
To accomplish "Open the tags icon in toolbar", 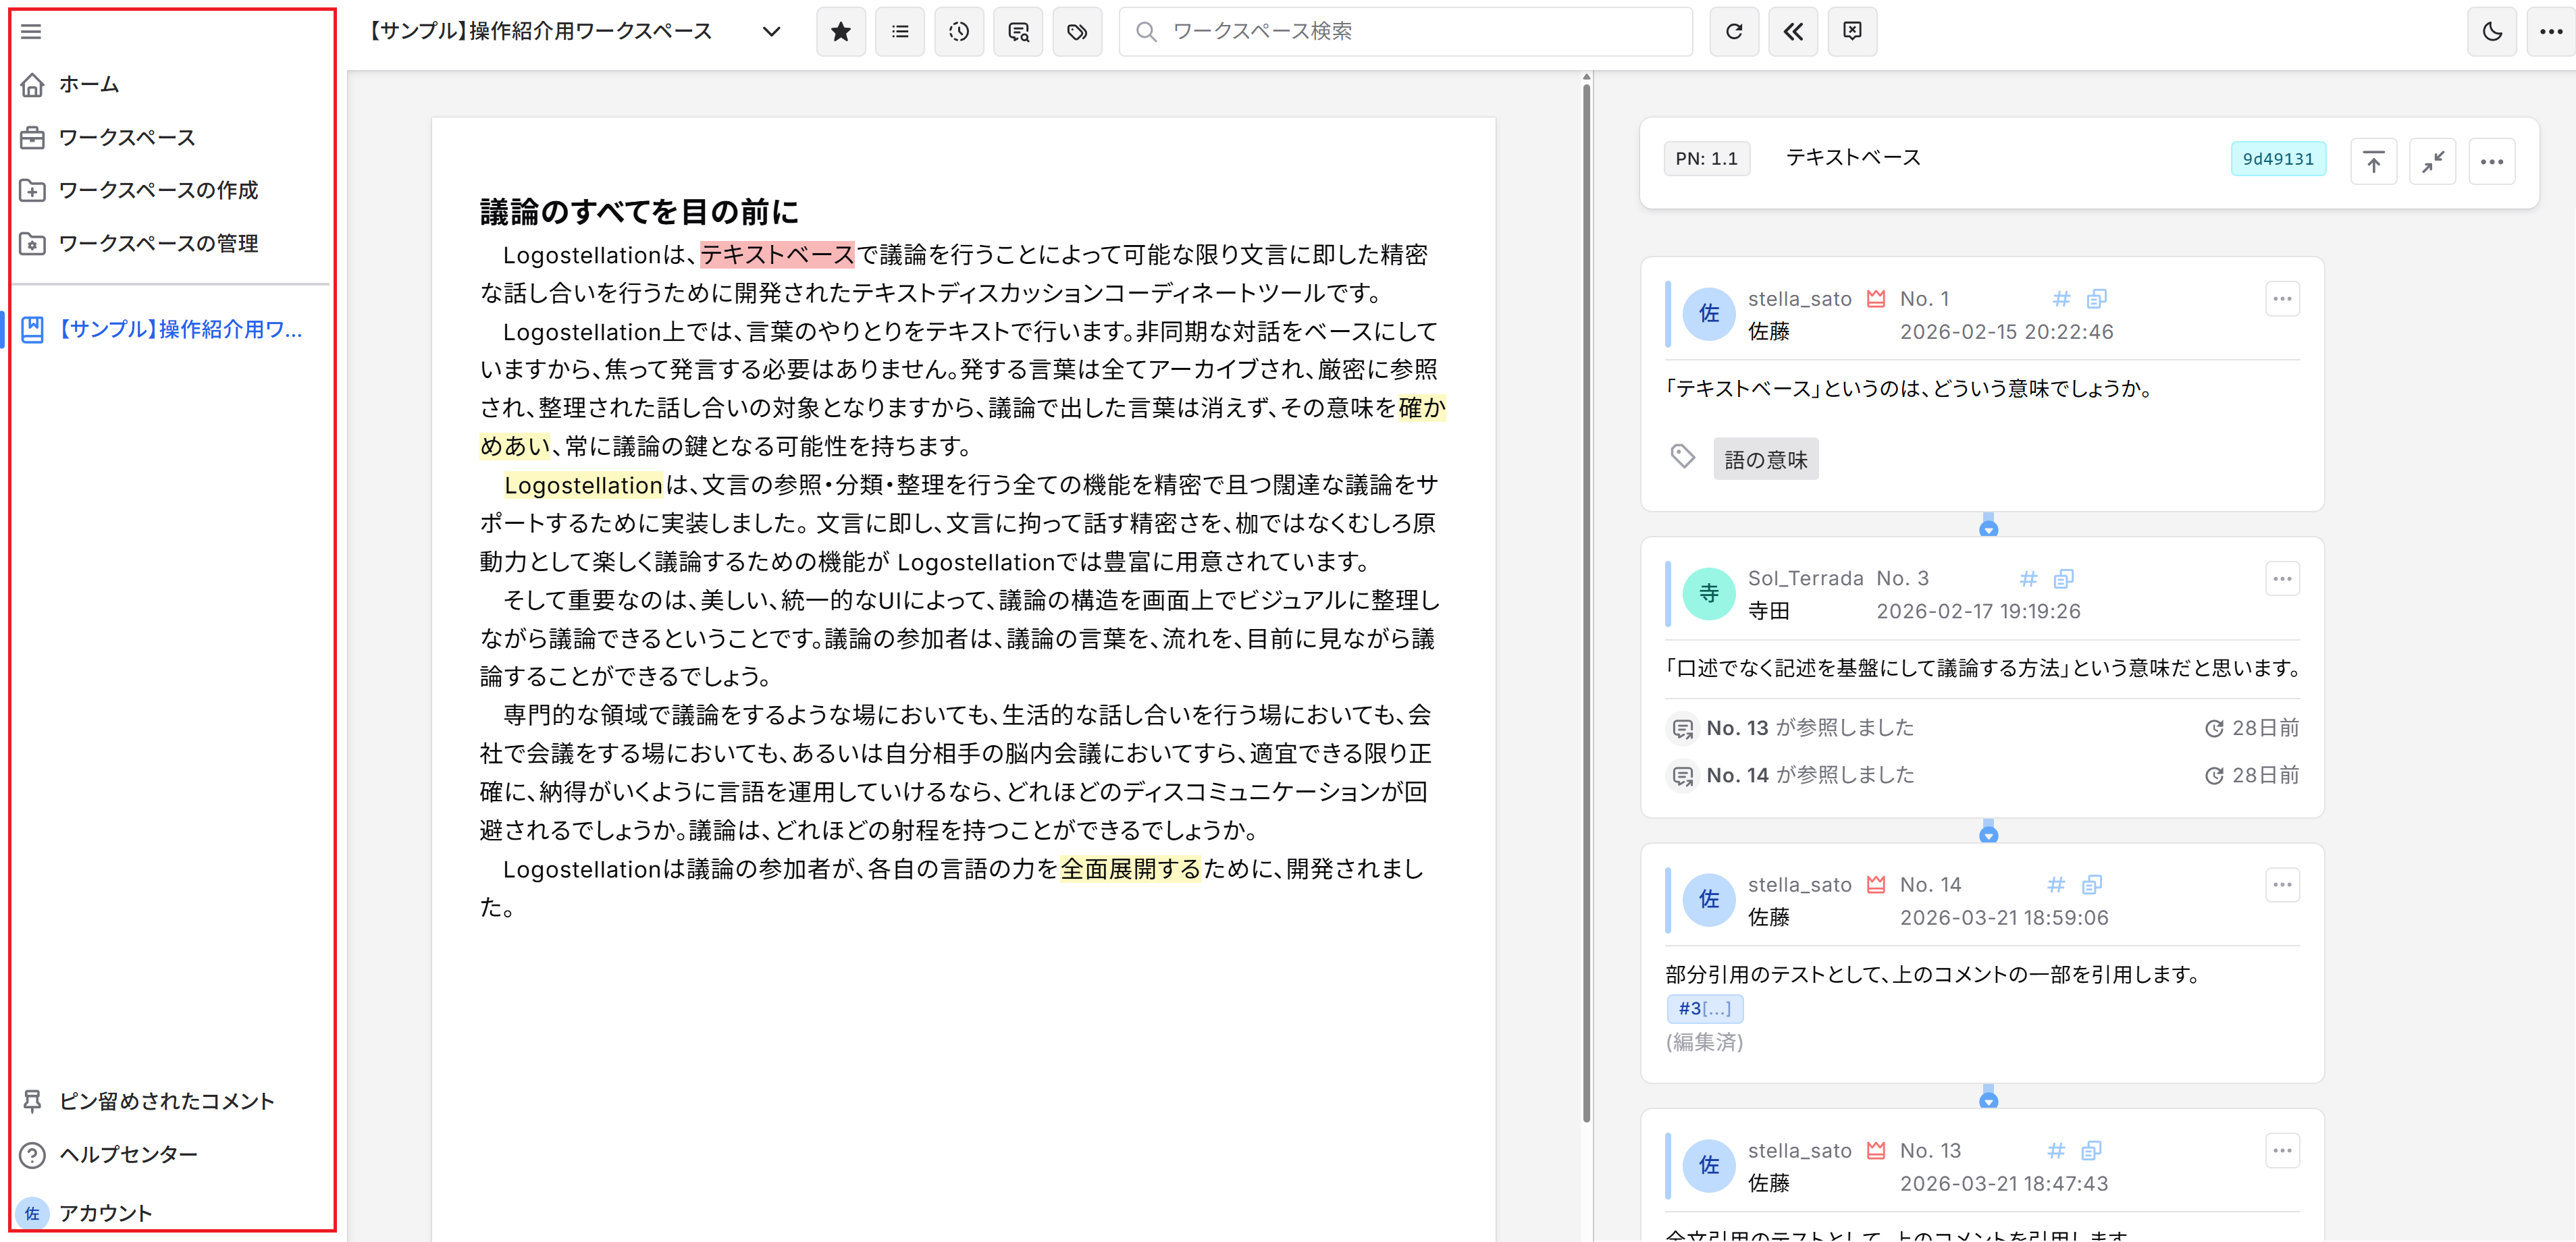I will coord(1077,32).
